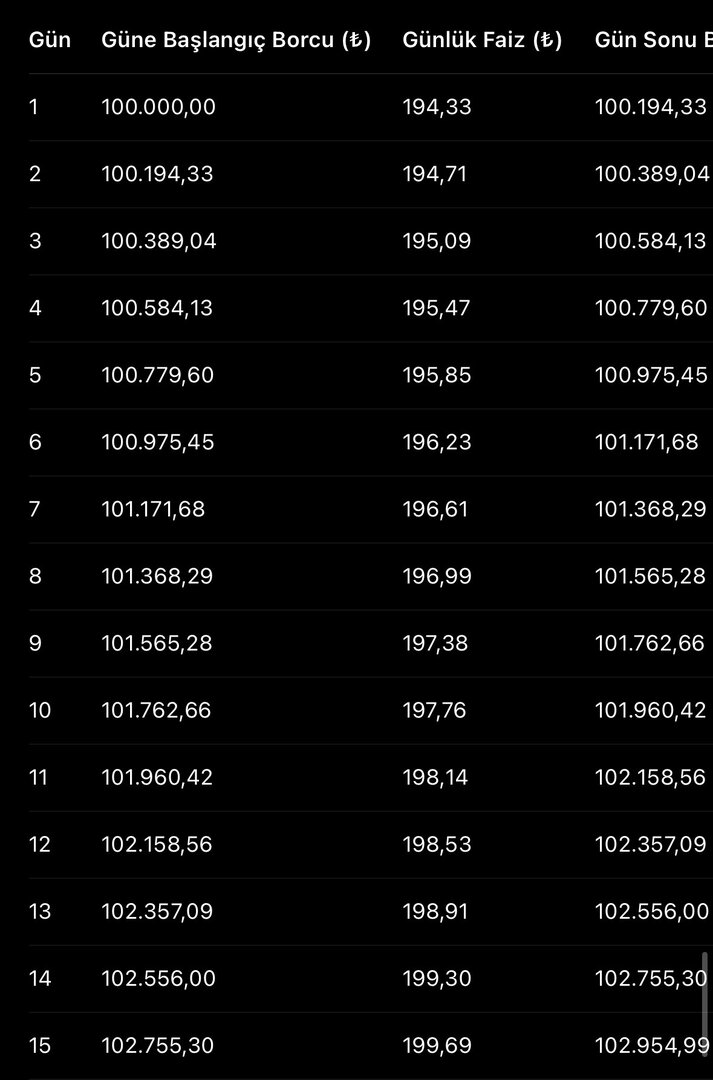
Task: Select interest value 199,30 on day 14
Action: pos(437,978)
